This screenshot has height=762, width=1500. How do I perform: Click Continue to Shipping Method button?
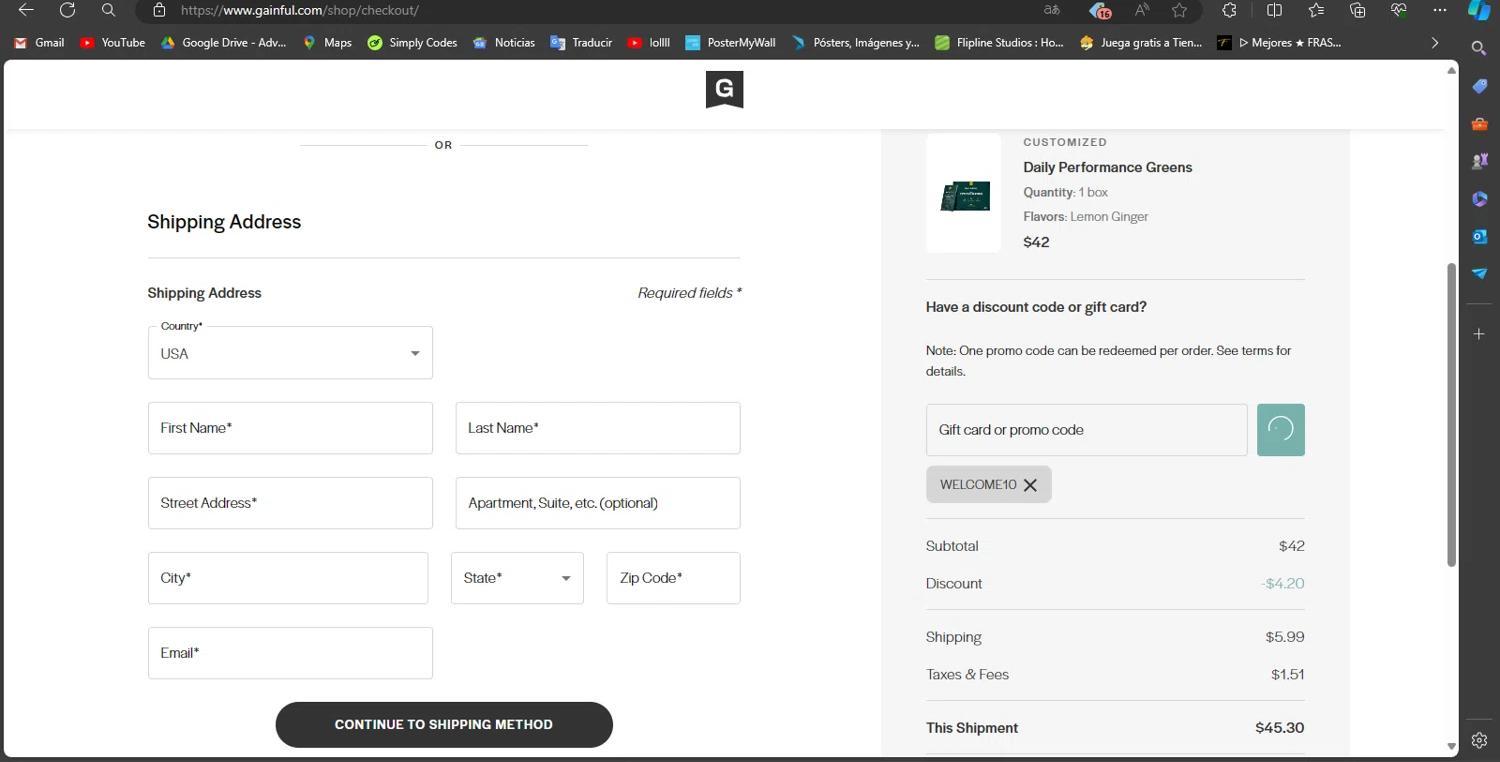coord(444,725)
